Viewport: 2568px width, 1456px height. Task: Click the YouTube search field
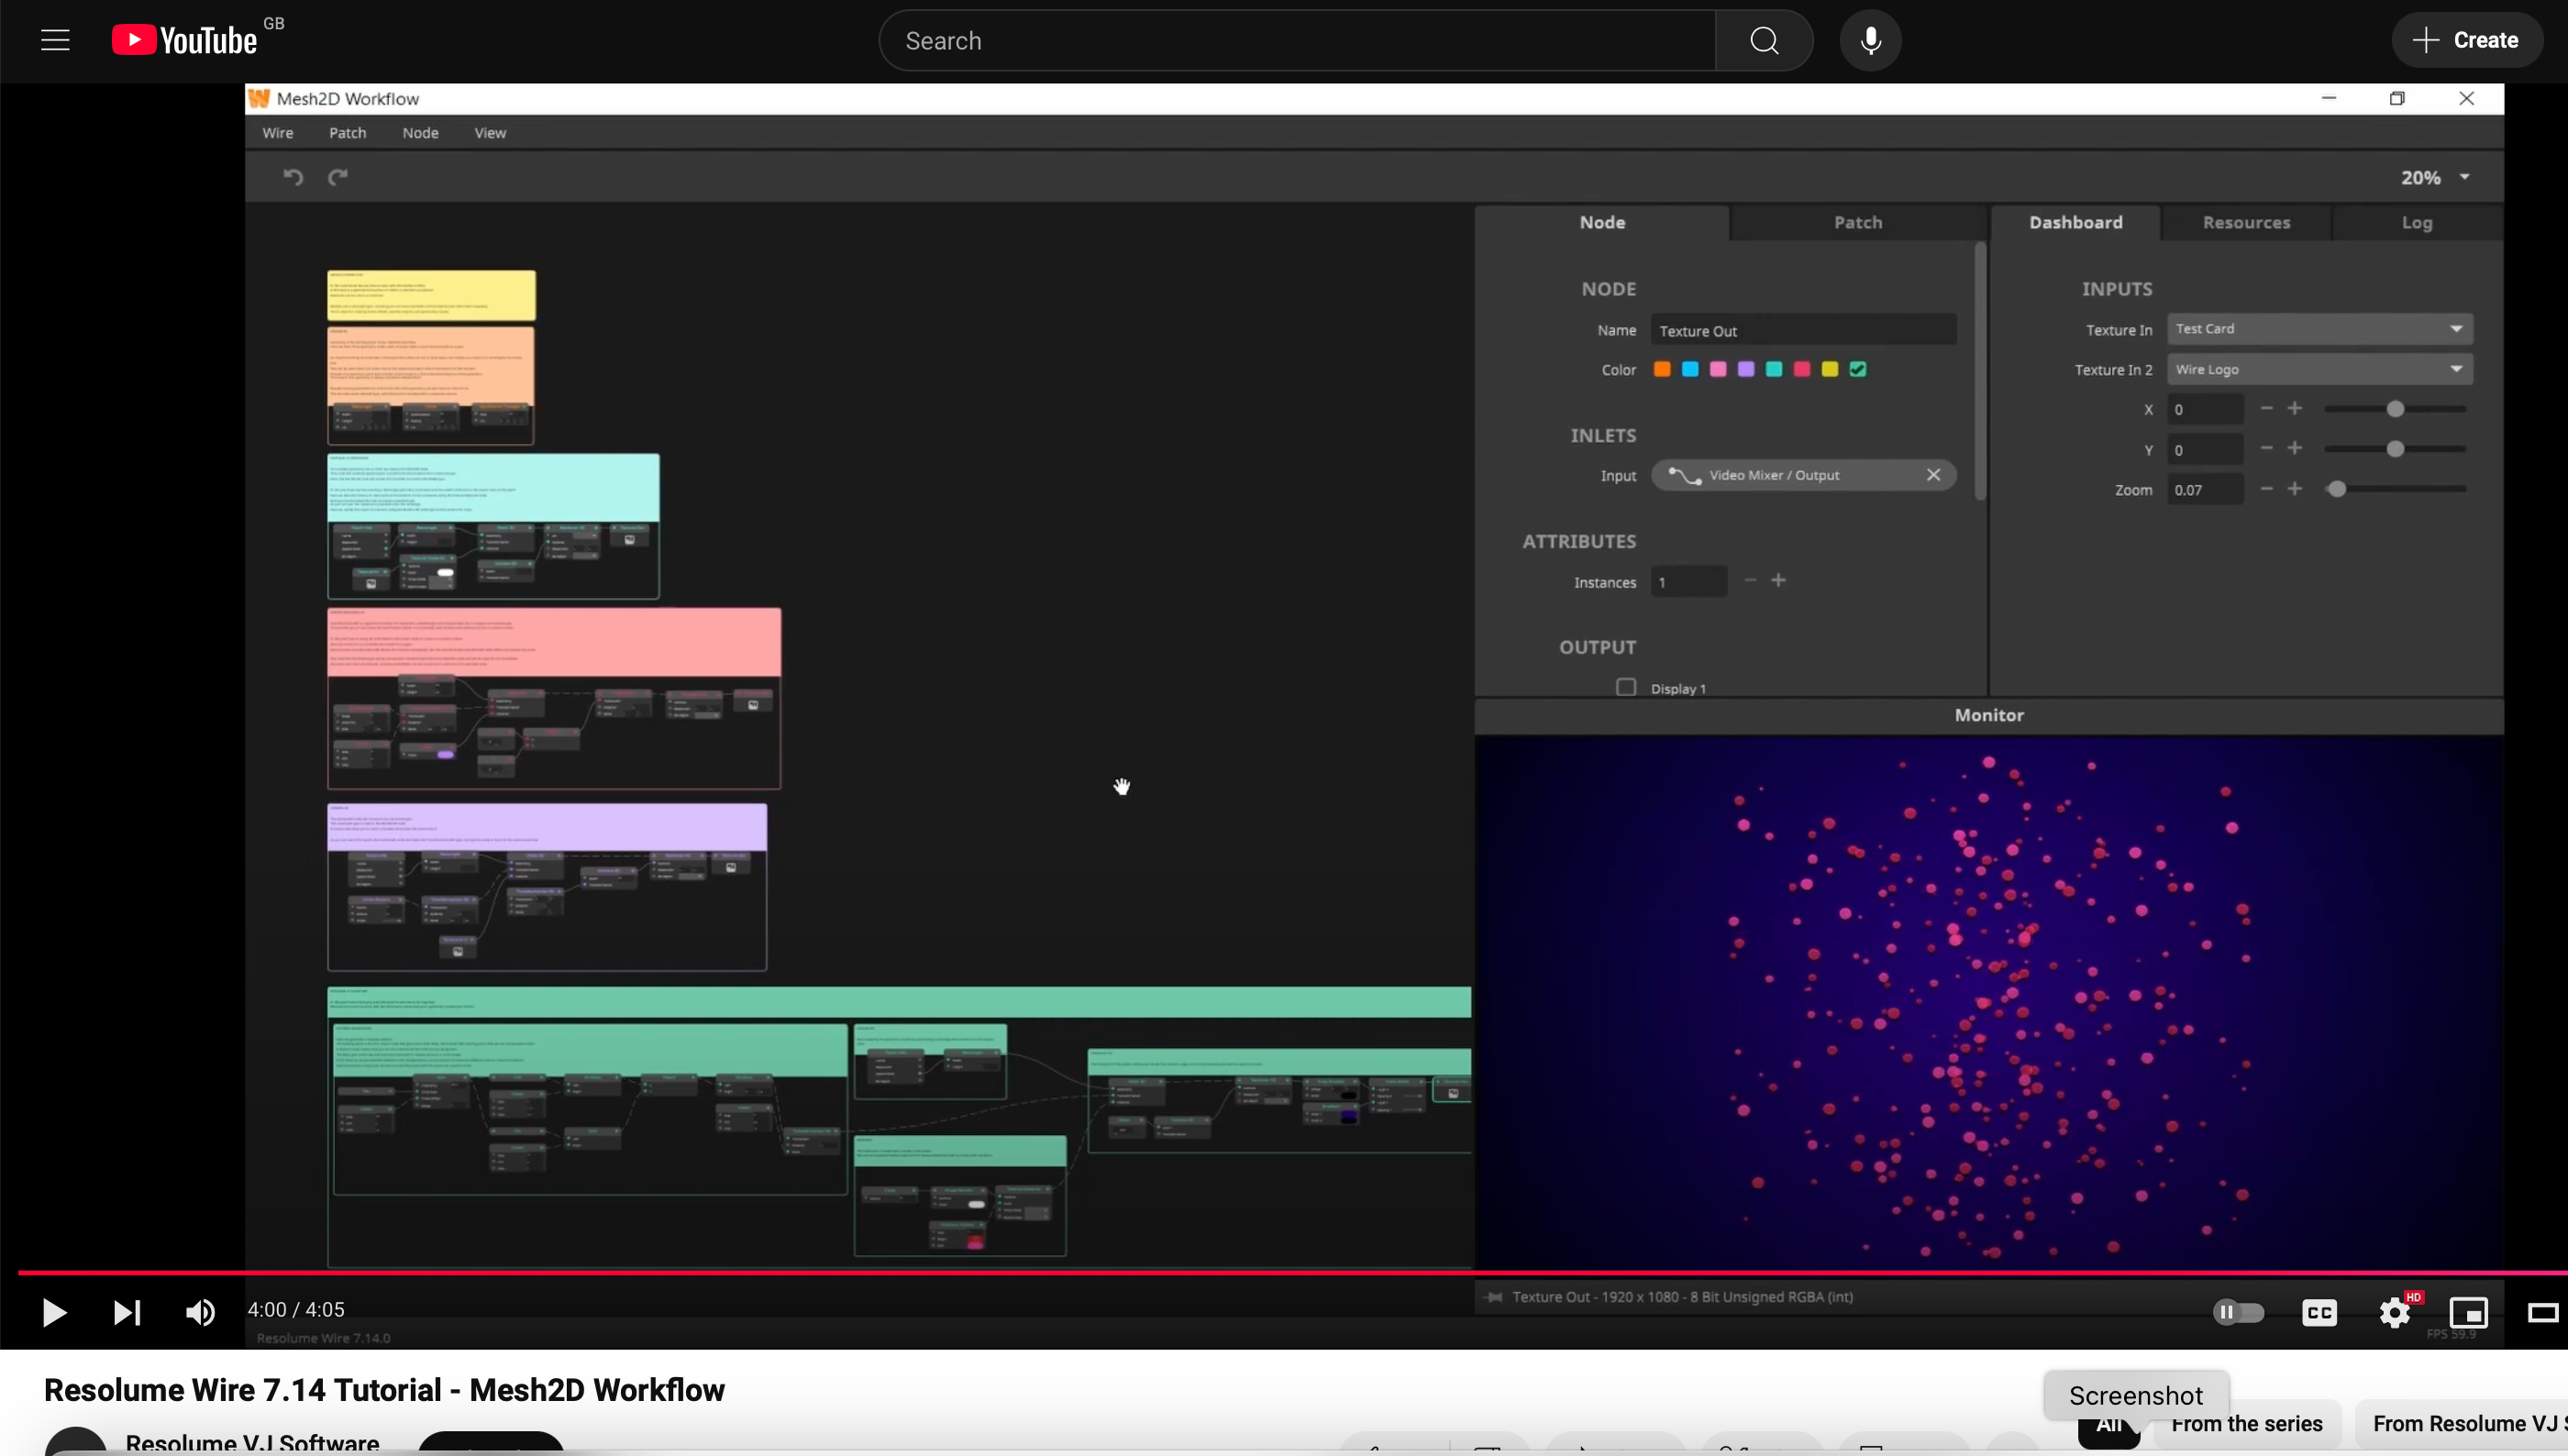(1297, 41)
